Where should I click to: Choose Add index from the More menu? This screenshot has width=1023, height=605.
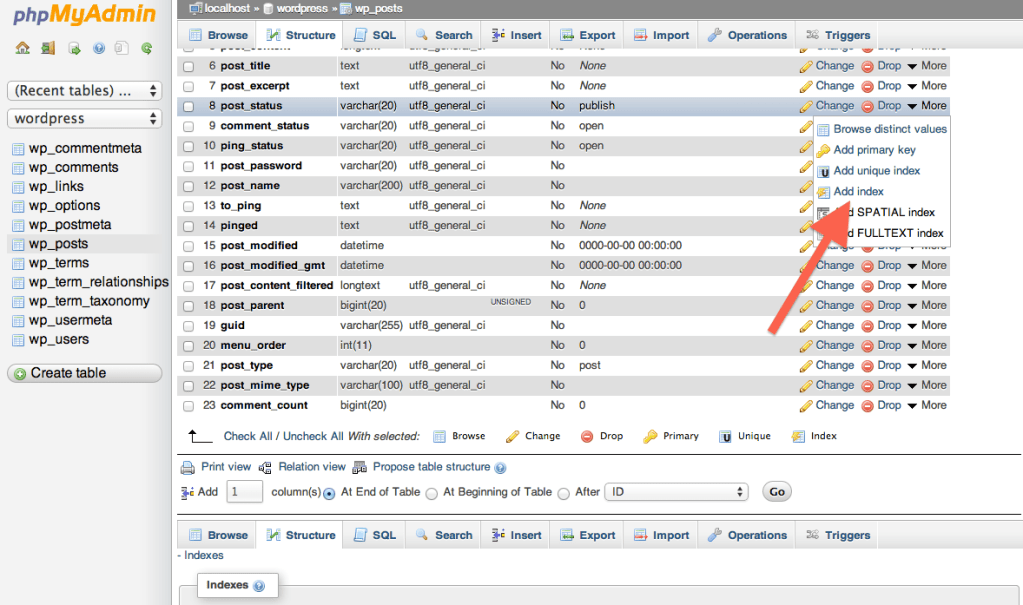(x=858, y=192)
